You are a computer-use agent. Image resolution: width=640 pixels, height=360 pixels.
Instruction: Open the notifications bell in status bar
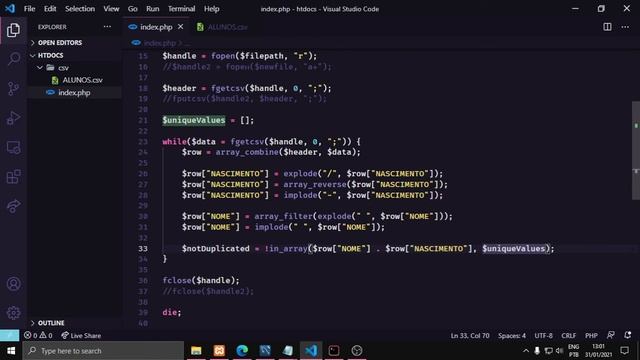point(628,335)
